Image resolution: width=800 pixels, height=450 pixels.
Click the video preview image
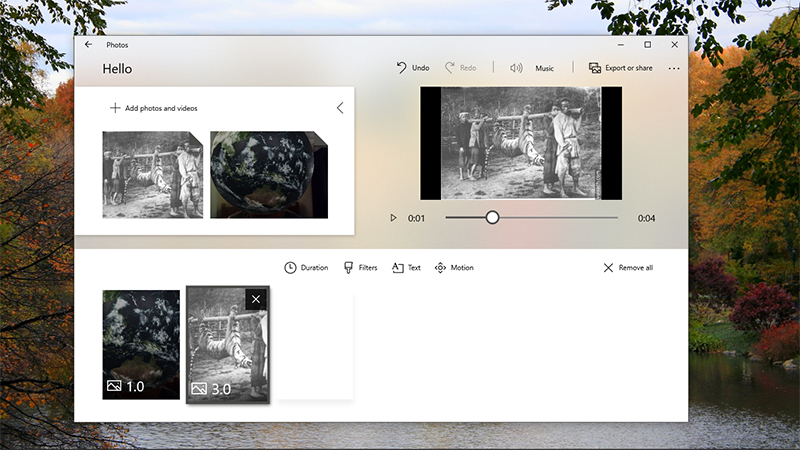tap(521, 143)
